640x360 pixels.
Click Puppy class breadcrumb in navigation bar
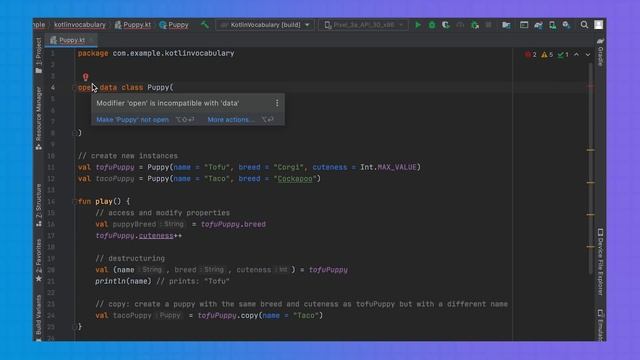point(174,25)
